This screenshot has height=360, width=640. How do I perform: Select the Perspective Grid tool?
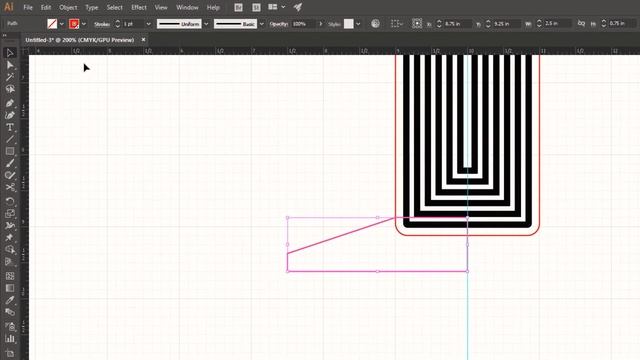pos(10,262)
